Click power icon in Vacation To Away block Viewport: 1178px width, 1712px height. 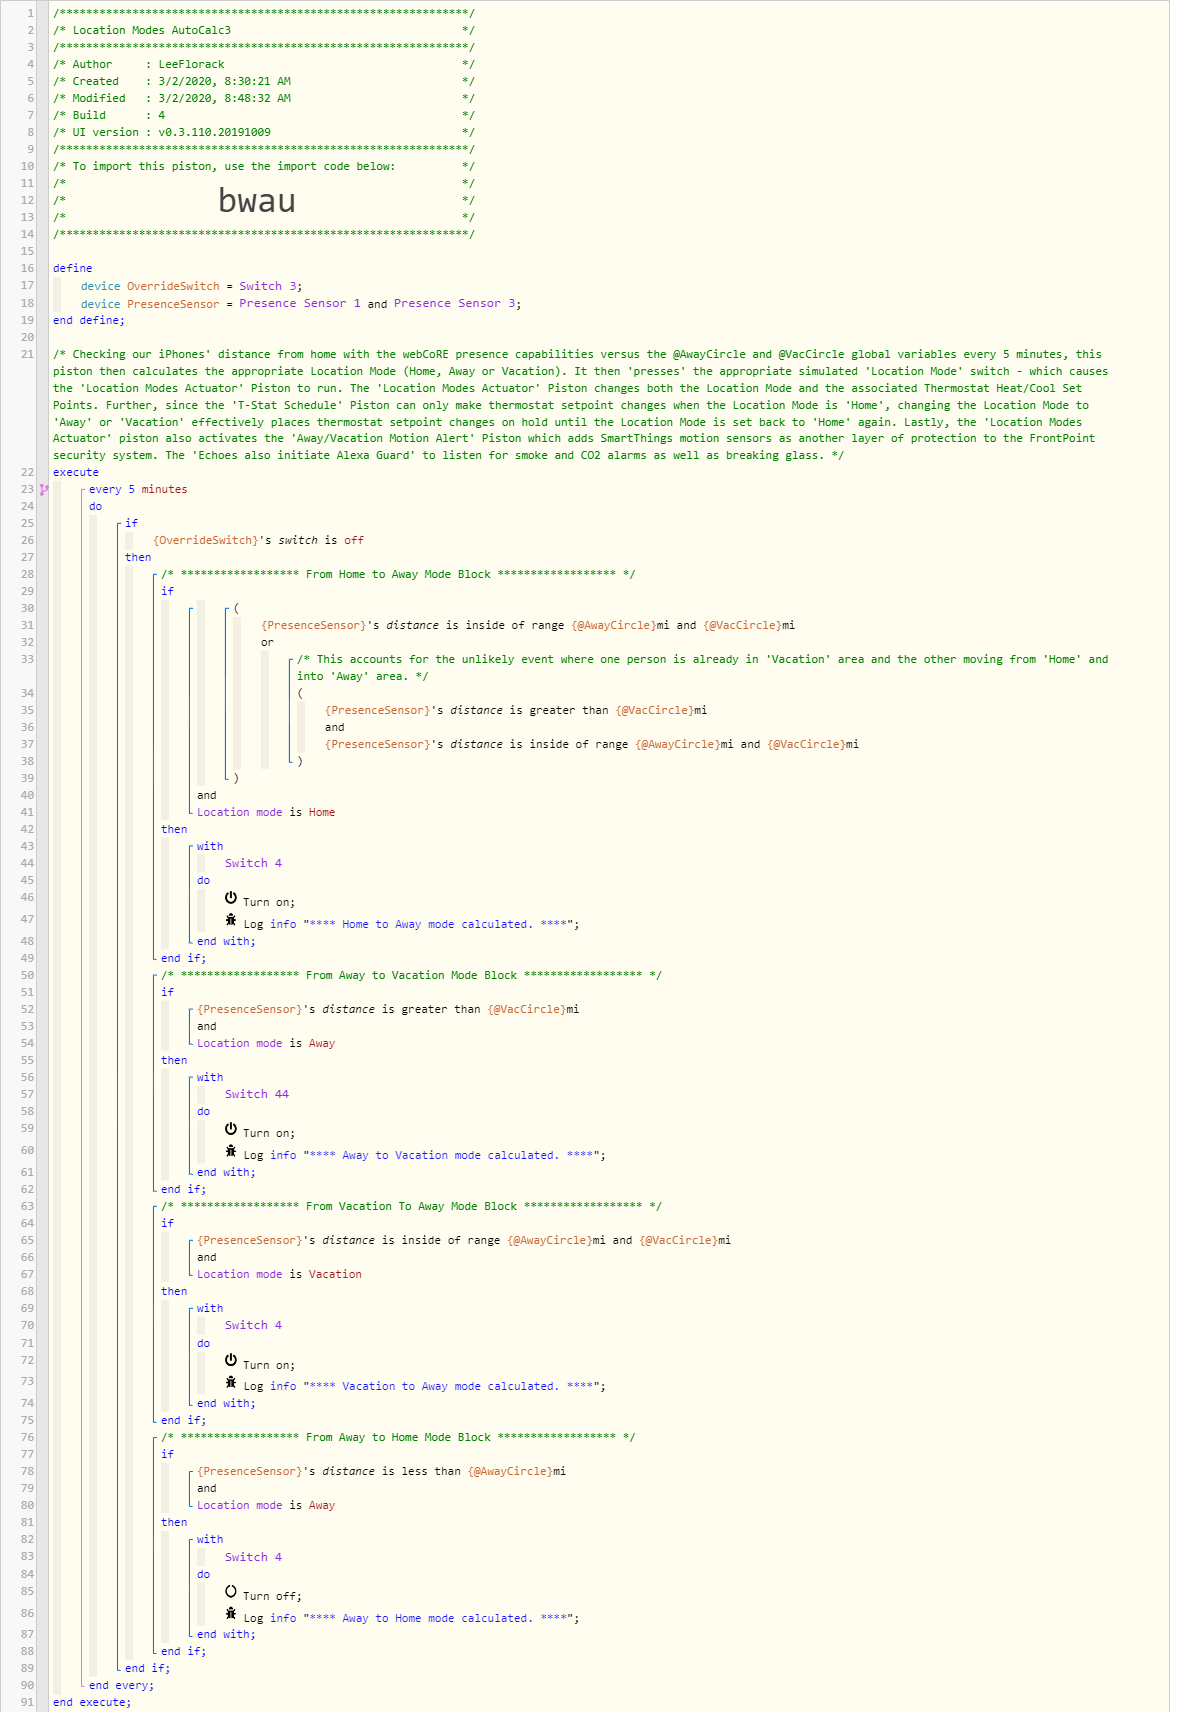tap(231, 1360)
